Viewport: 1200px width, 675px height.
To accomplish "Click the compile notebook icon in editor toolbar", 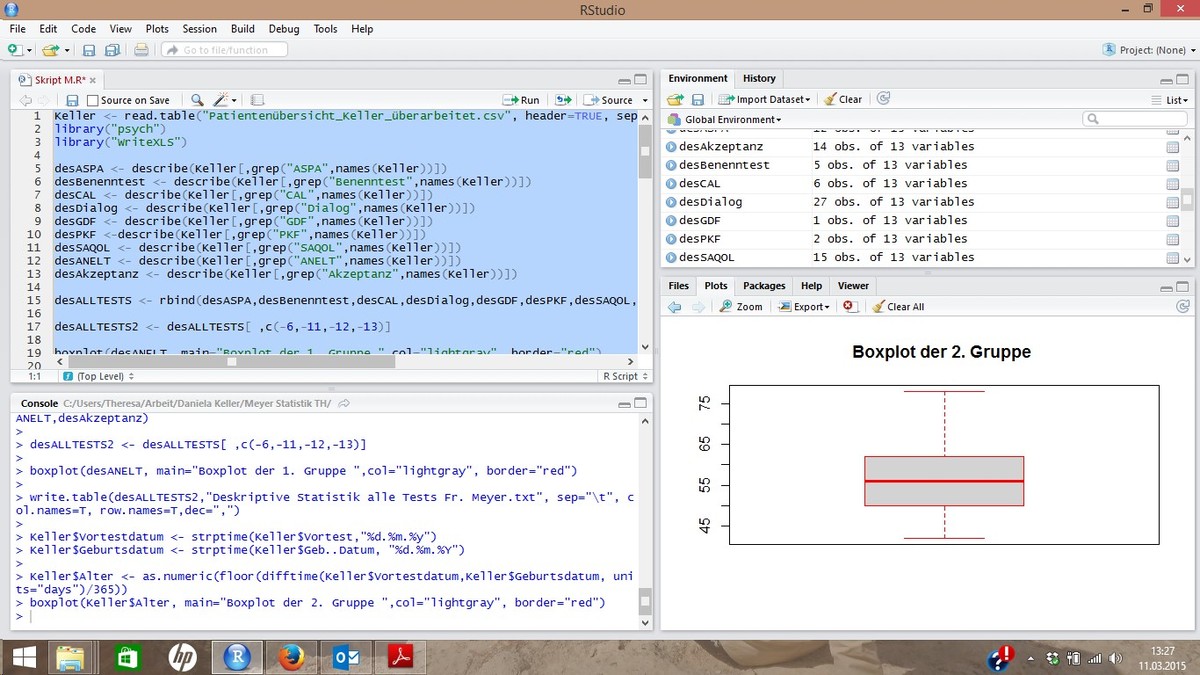I will pos(257,100).
